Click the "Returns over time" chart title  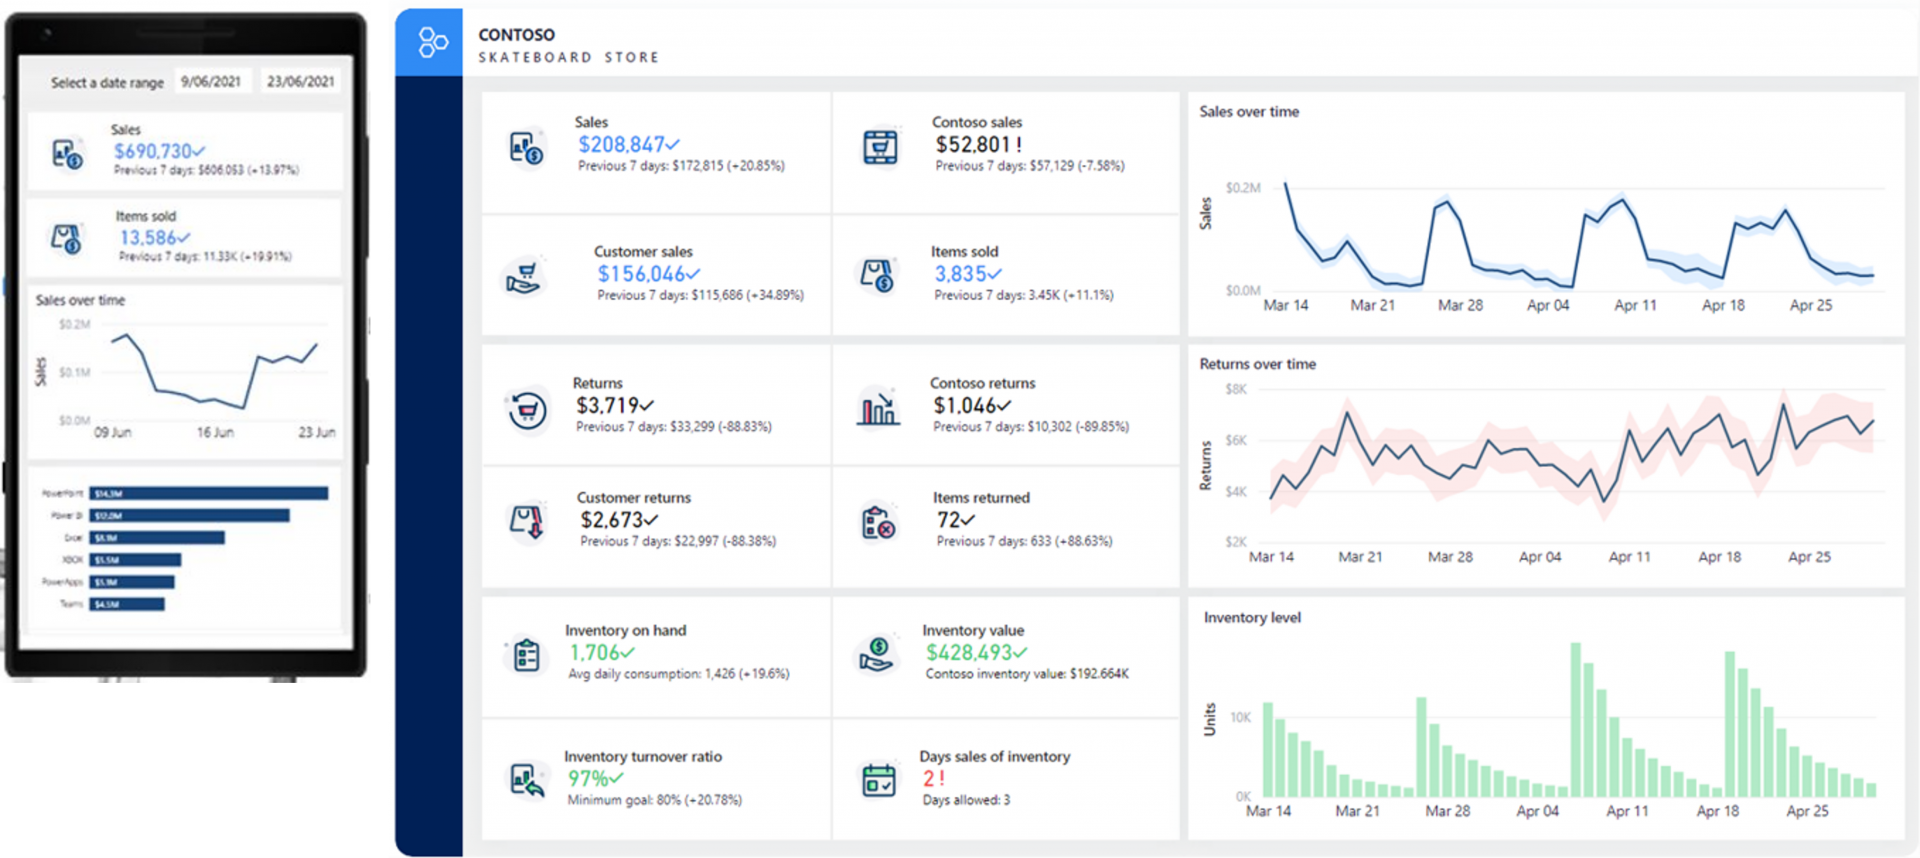1257,364
